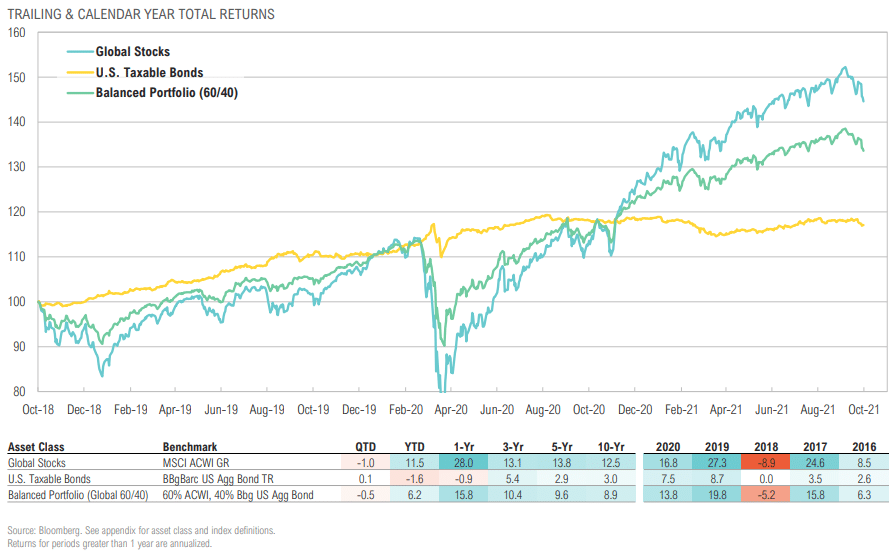Click the red -8.9 cell for 2018
The height and width of the screenshot is (551, 895).
coord(766,463)
